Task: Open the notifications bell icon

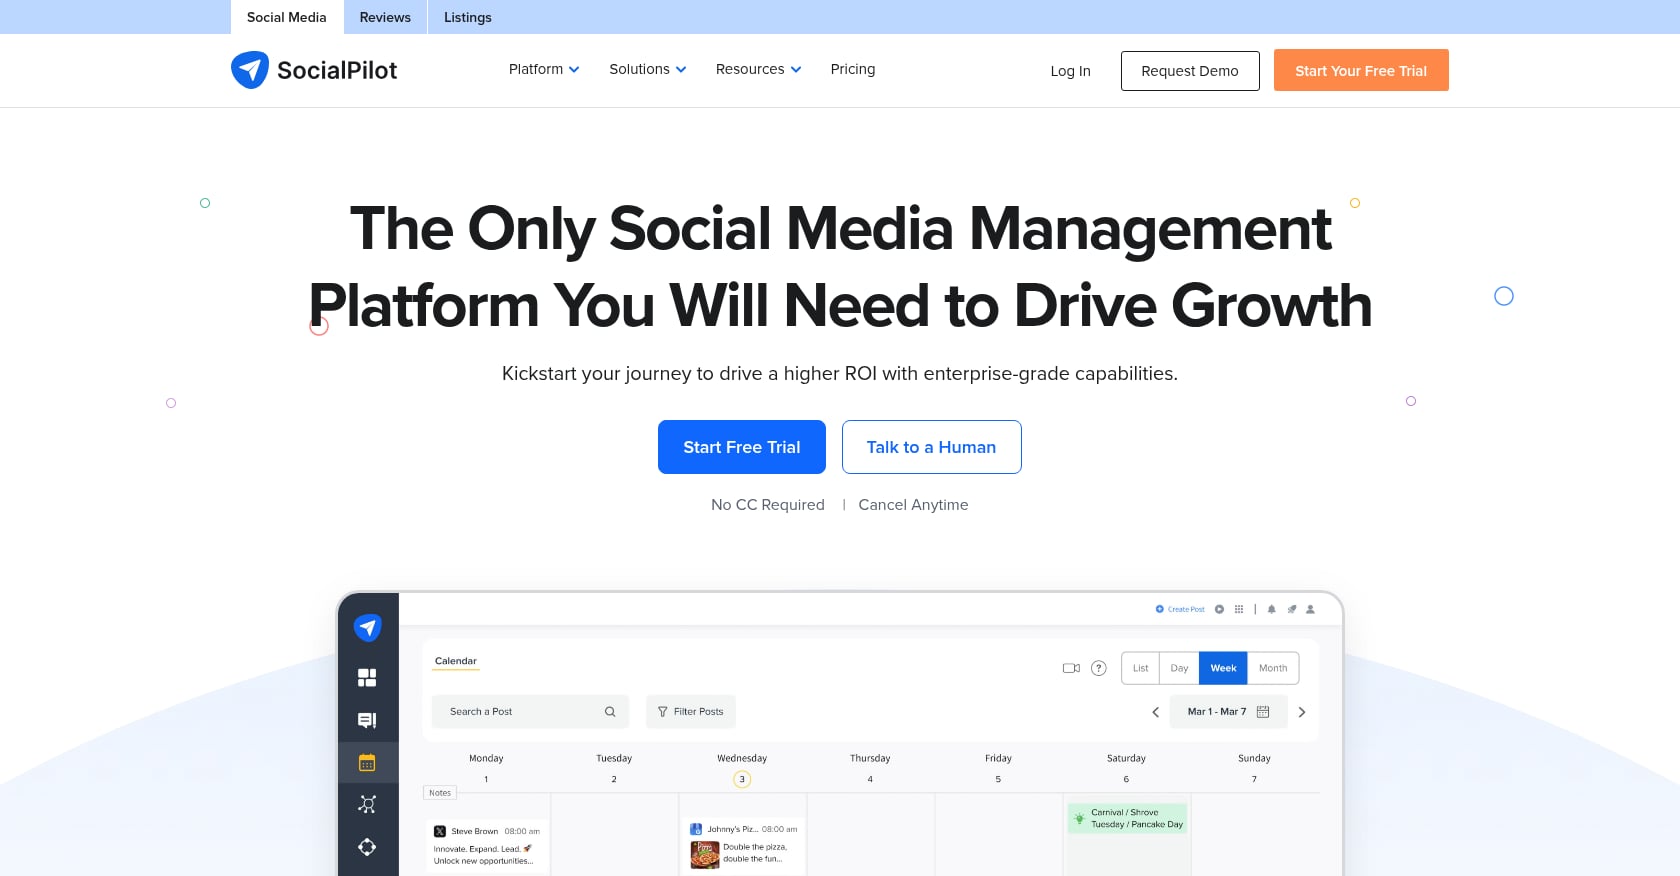Action: point(1272,609)
